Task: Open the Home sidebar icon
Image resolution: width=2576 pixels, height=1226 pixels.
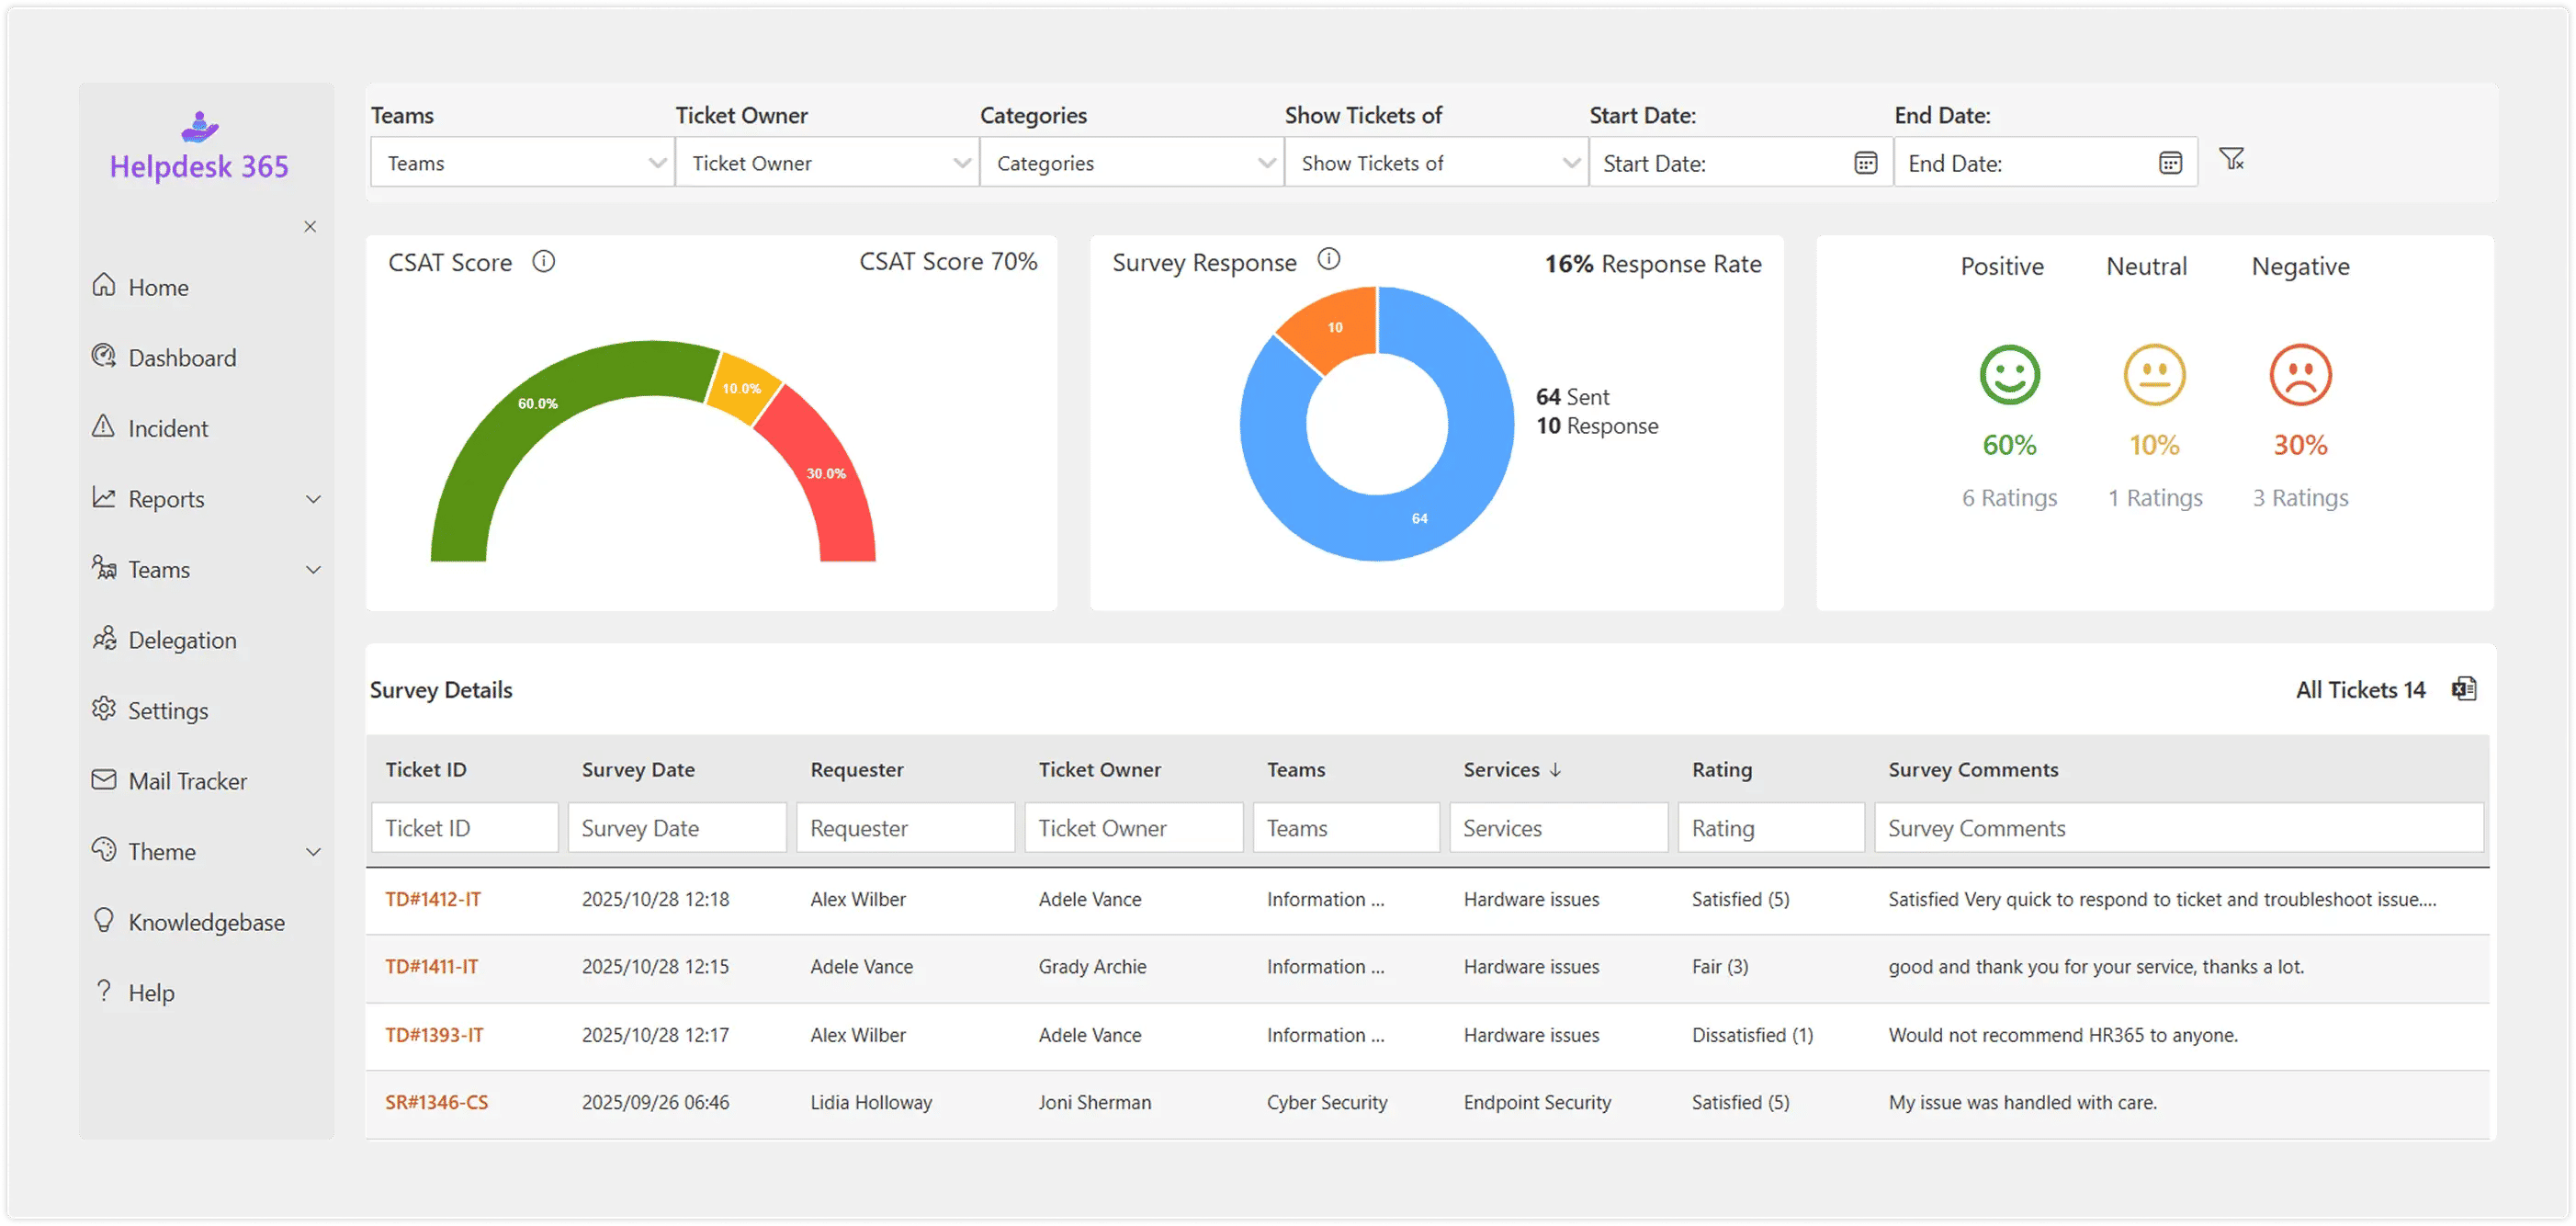Action: pos(103,286)
